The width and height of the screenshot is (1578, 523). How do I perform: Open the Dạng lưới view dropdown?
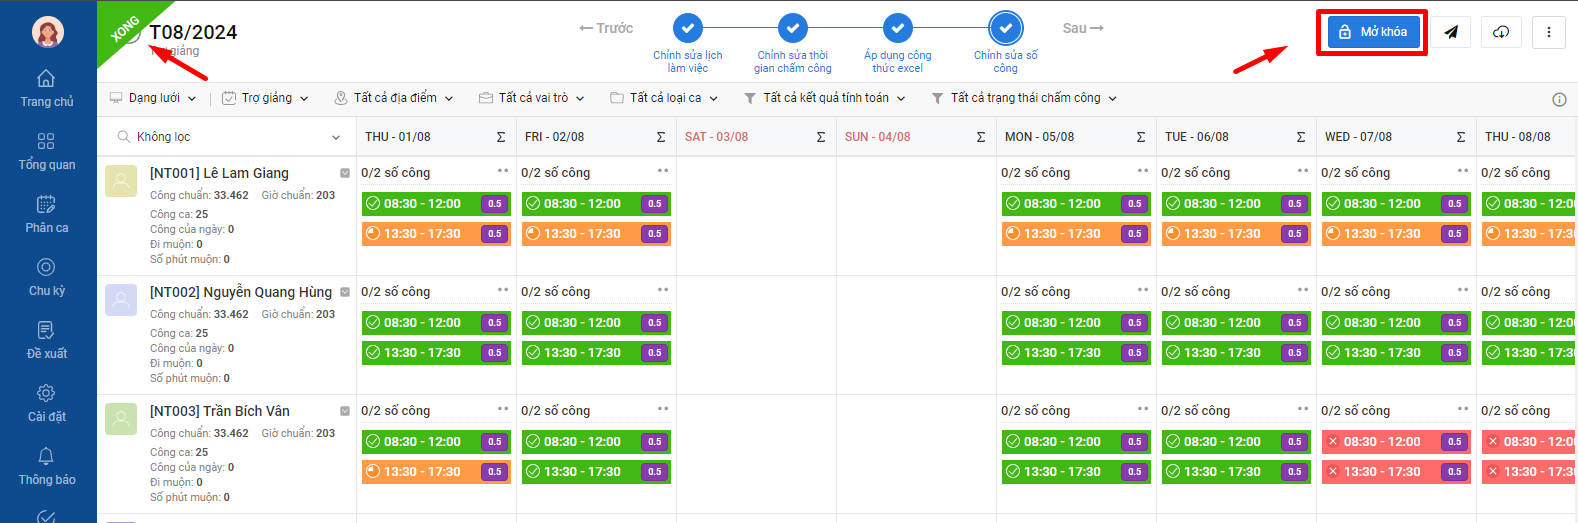tap(153, 98)
